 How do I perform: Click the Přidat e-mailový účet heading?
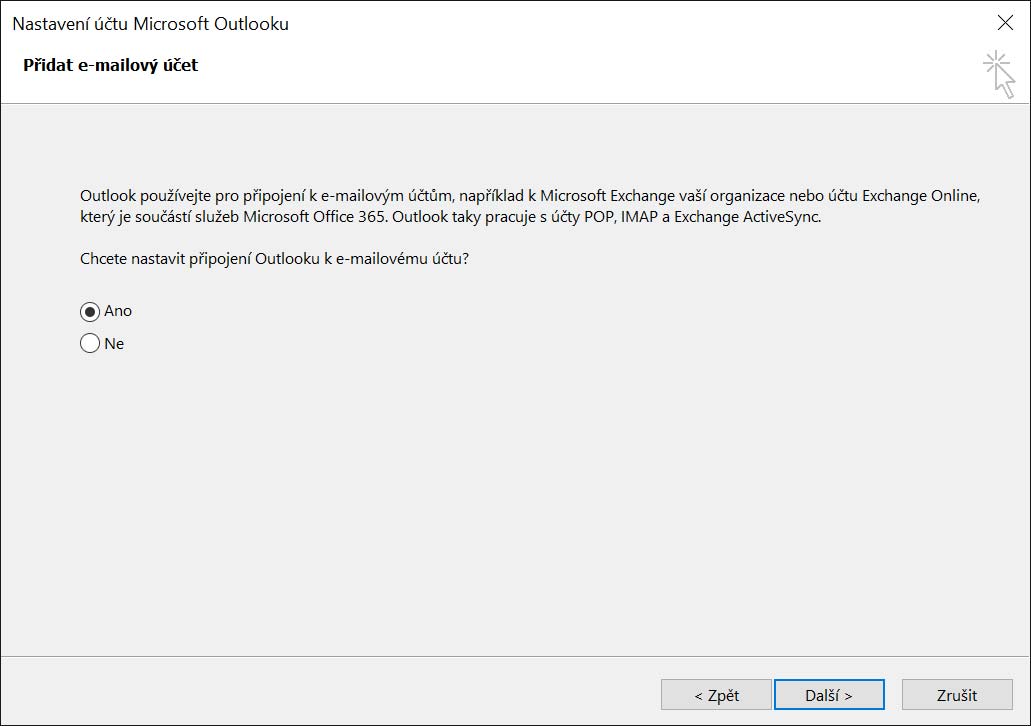pyautogui.click(x=110, y=65)
